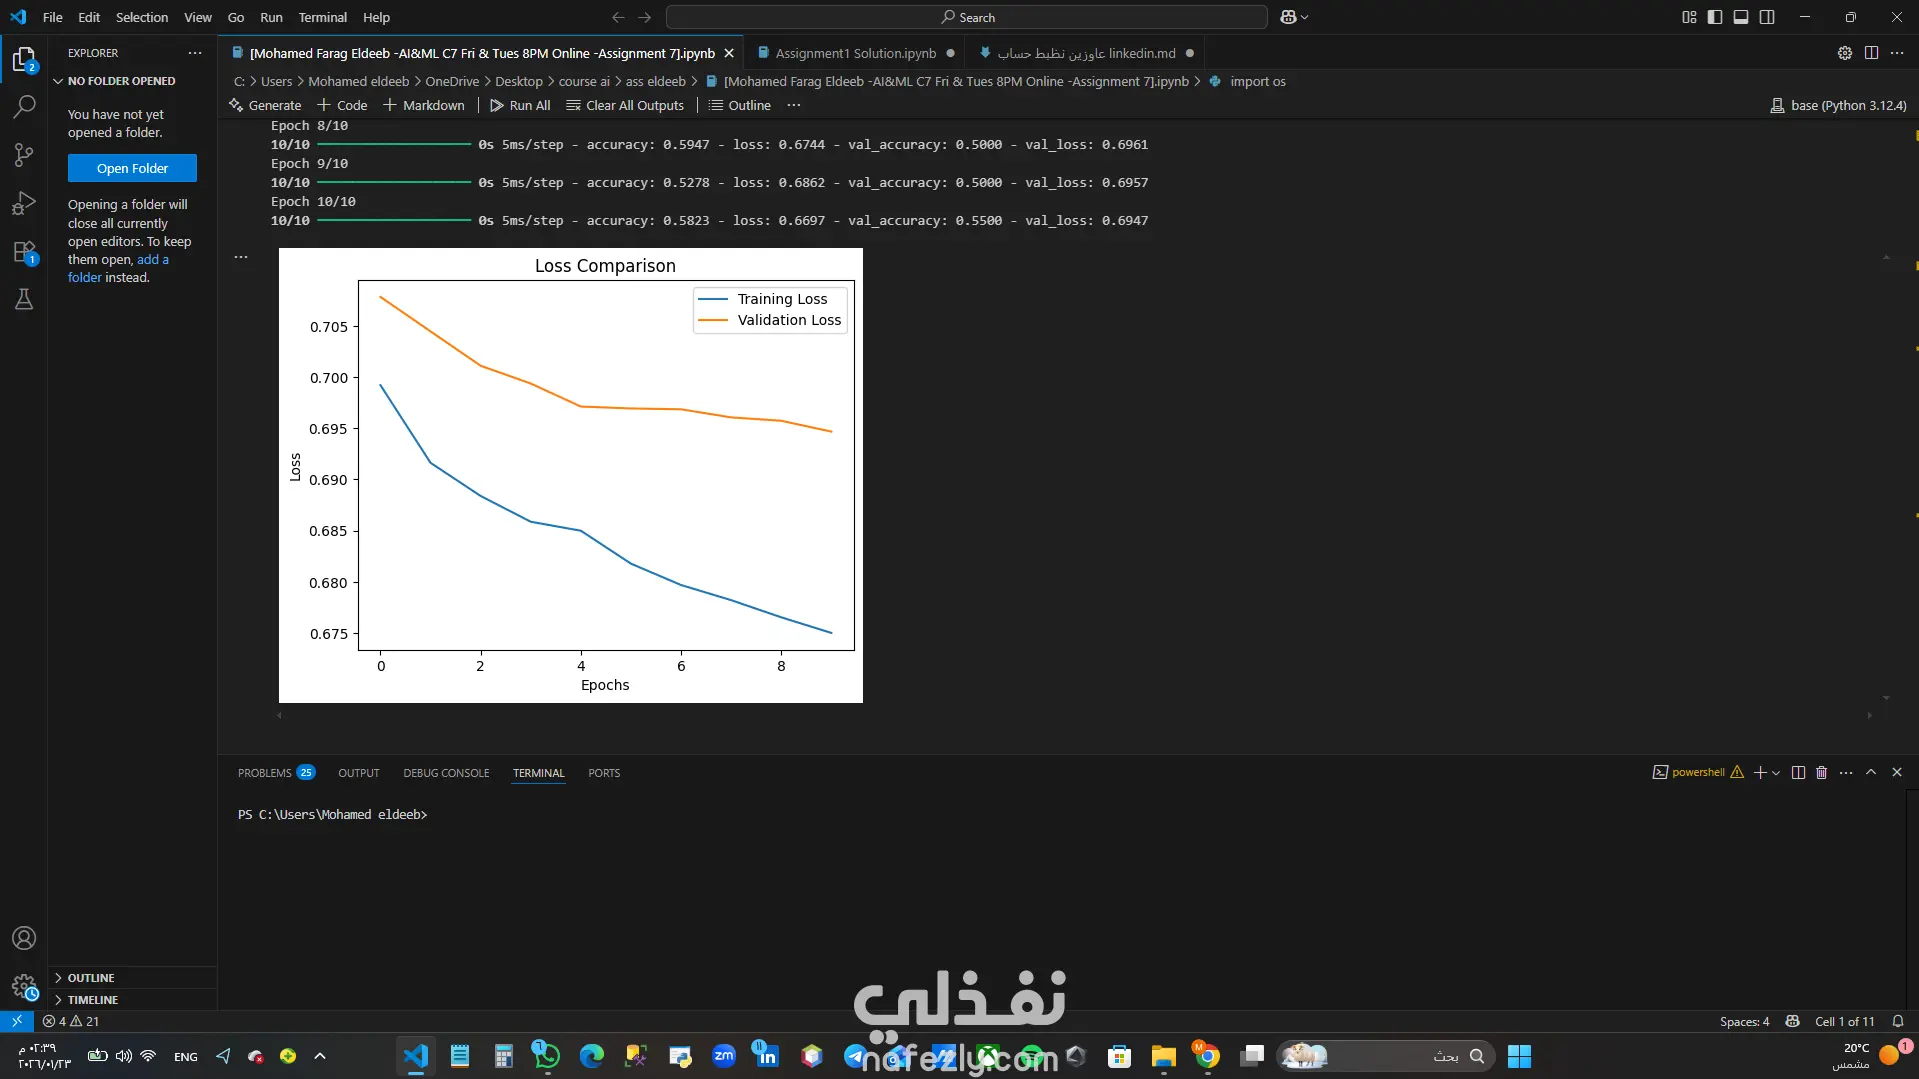Image resolution: width=1919 pixels, height=1079 pixels.
Task: Open Microsoft Edge from the taskbar
Action: pos(592,1056)
